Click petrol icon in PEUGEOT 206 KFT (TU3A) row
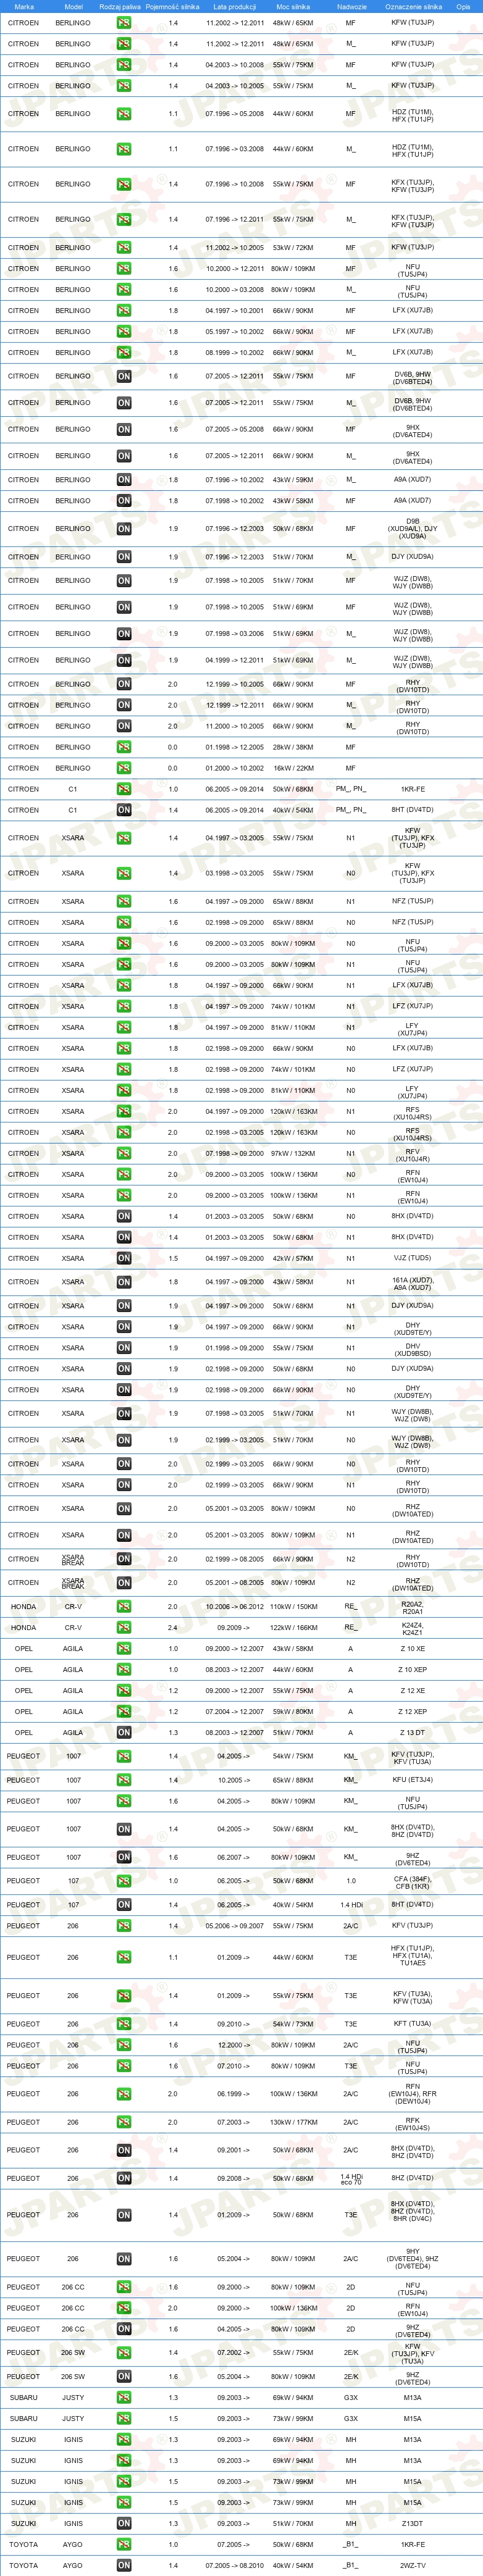The width and height of the screenshot is (483, 2576). (124, 2024)
